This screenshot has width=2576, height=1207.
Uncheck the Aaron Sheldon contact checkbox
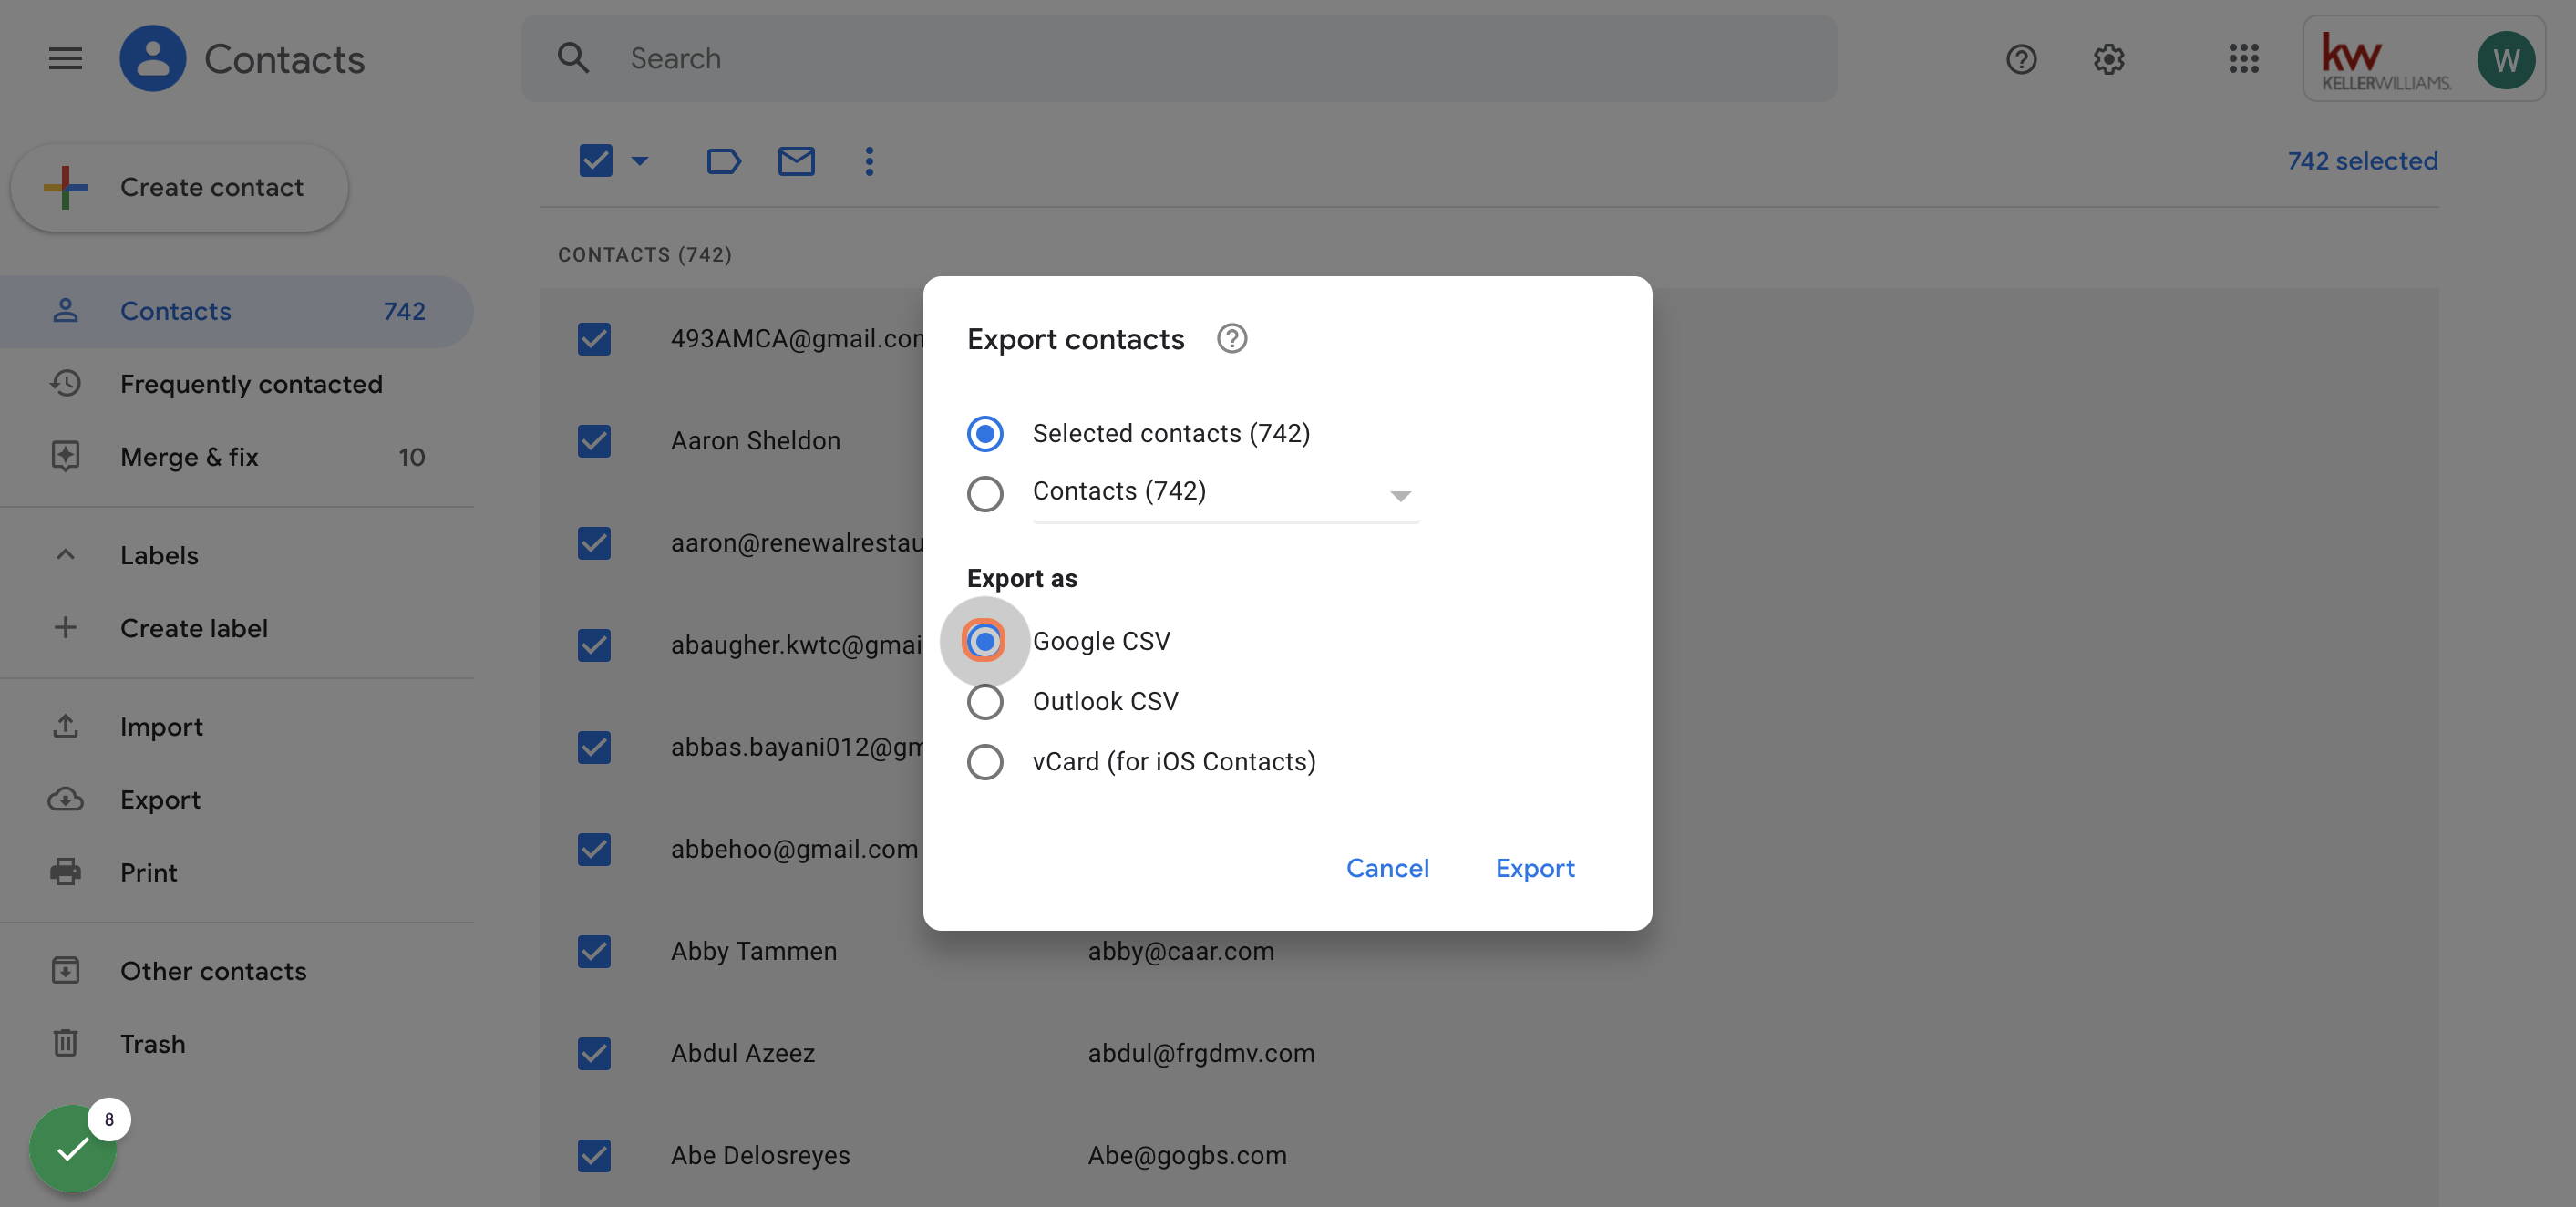594,441
